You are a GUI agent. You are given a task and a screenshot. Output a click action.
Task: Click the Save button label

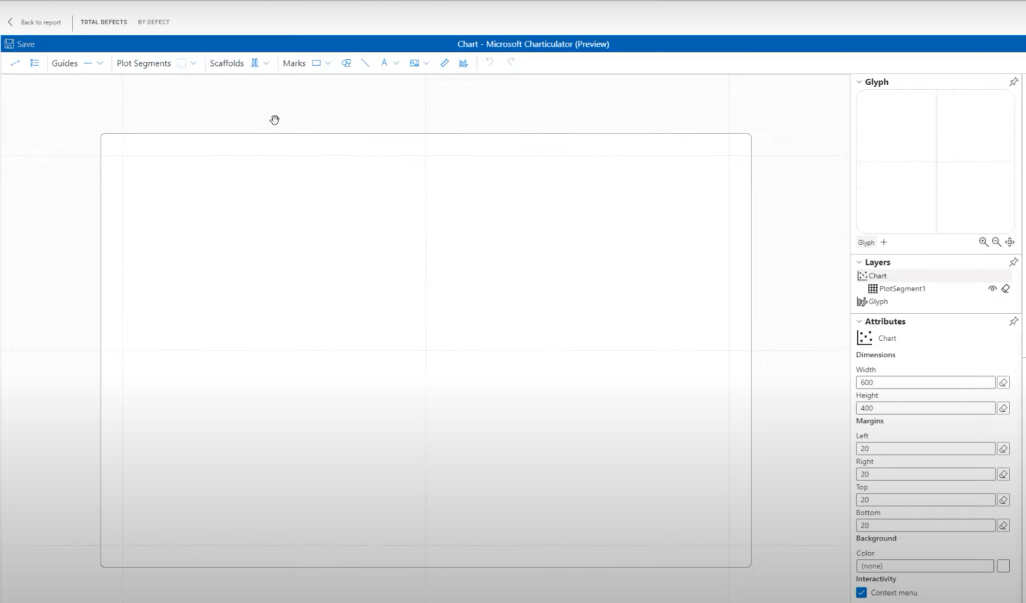26,44
